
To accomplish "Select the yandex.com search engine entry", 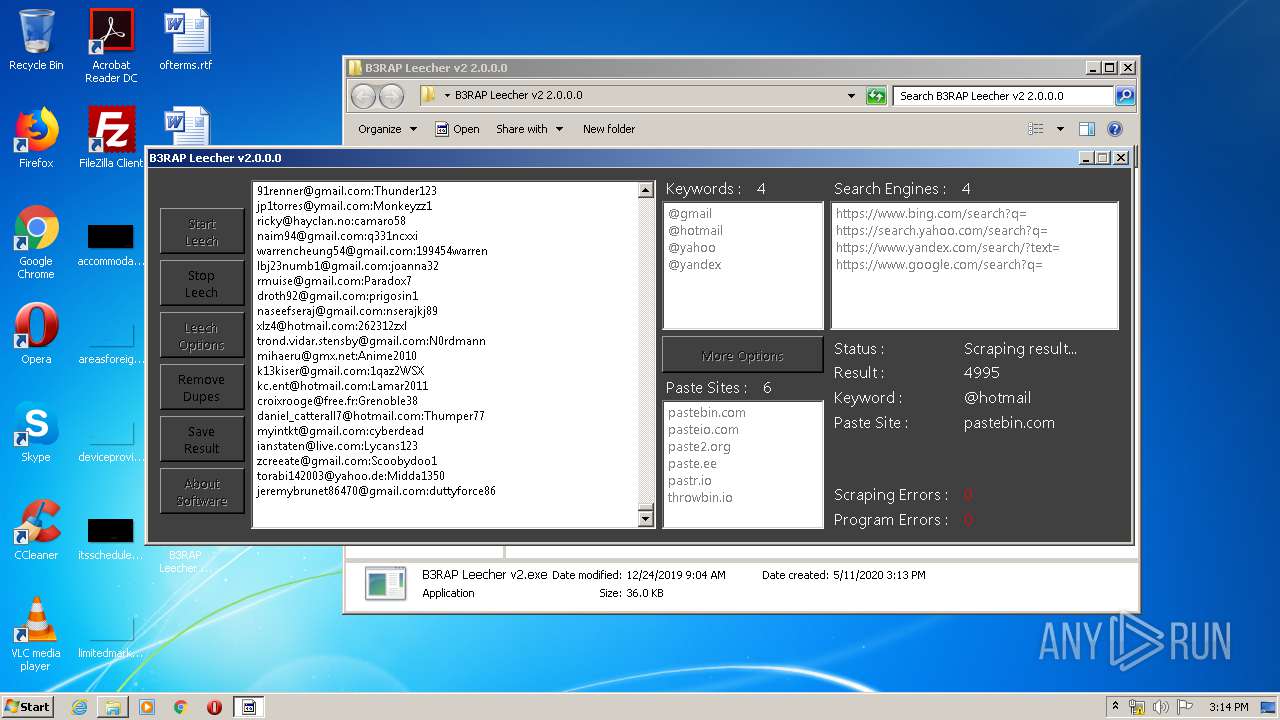I will point(947,247).
